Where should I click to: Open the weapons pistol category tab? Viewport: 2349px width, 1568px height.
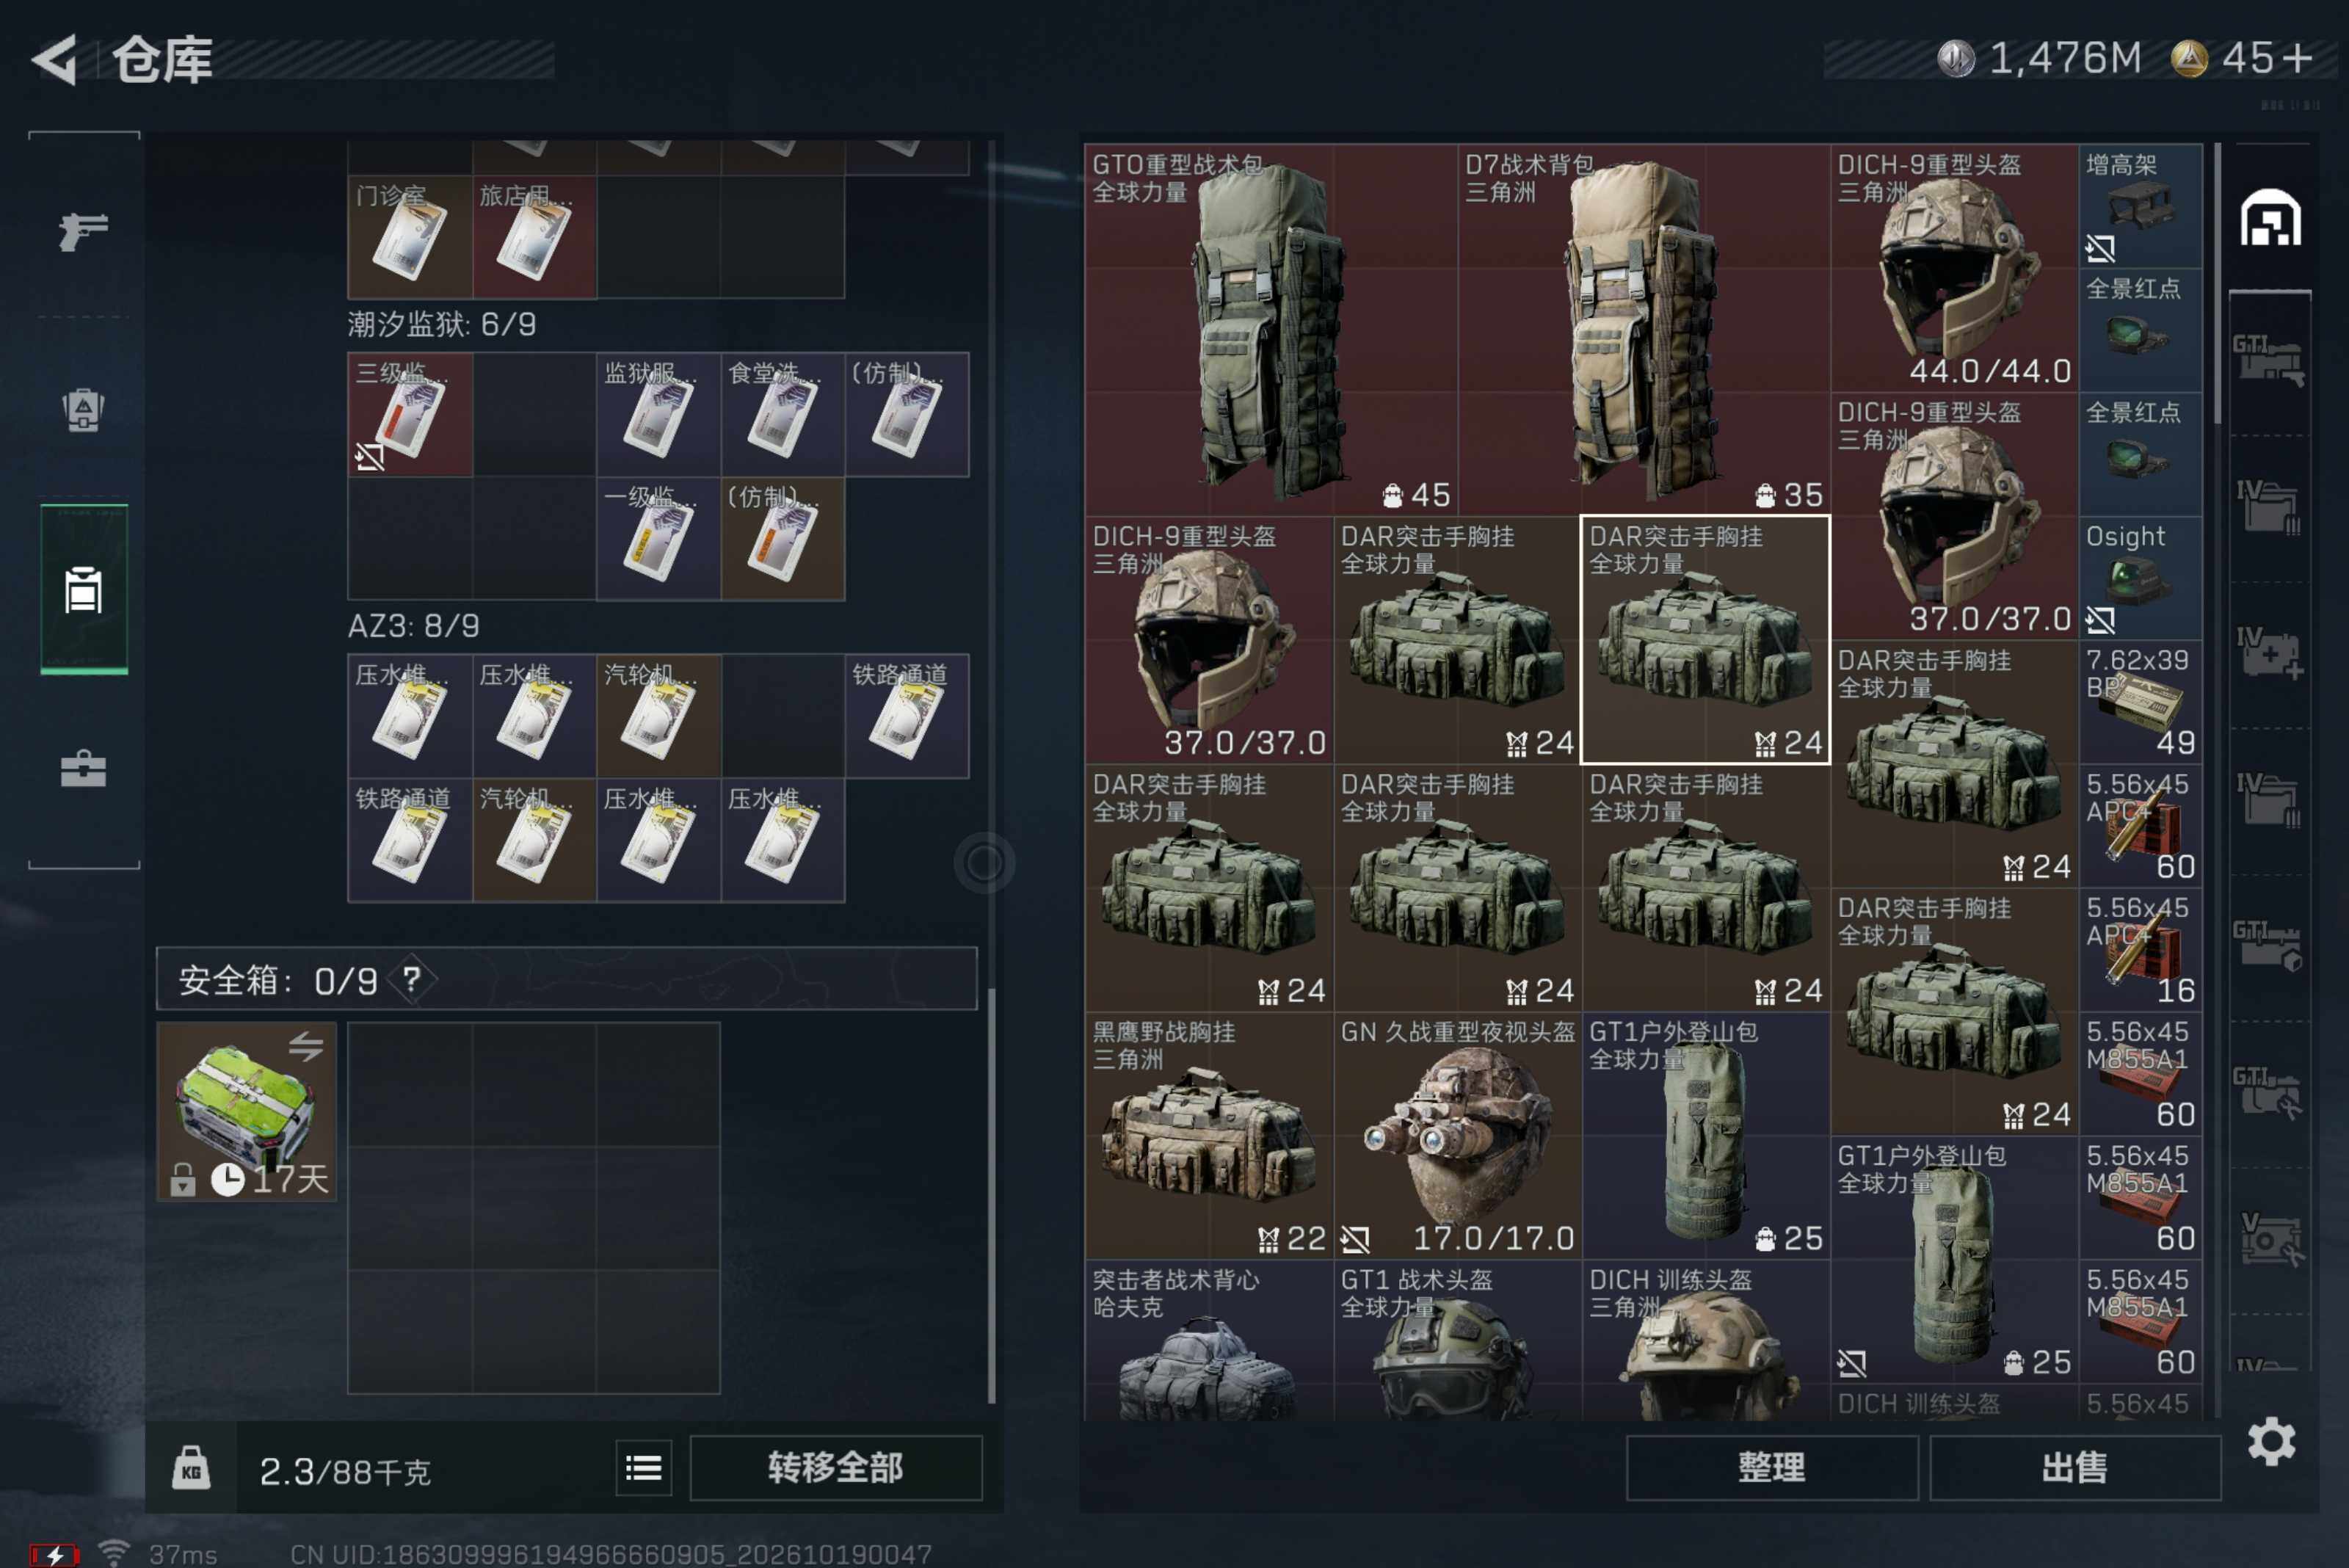[x=83, y=230]
